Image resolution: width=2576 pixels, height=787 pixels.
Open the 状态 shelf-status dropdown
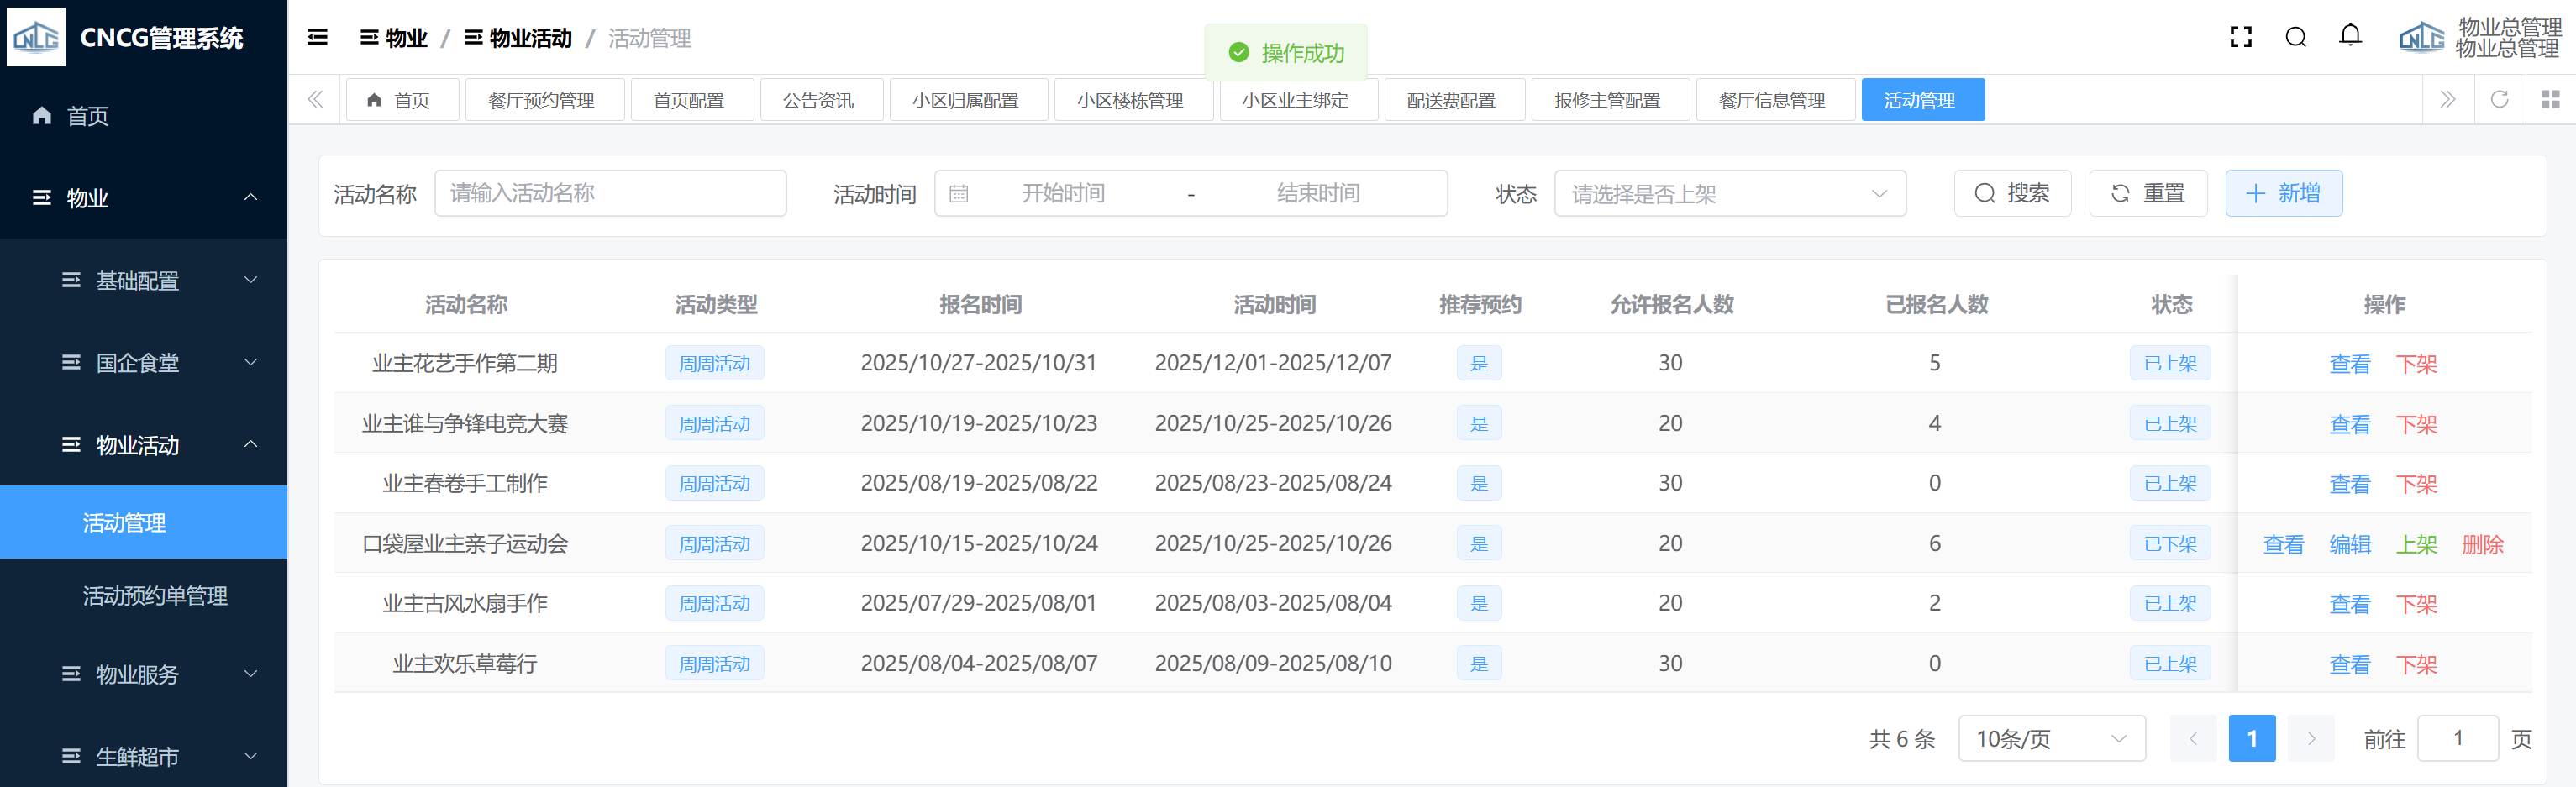pos(1729,194)
